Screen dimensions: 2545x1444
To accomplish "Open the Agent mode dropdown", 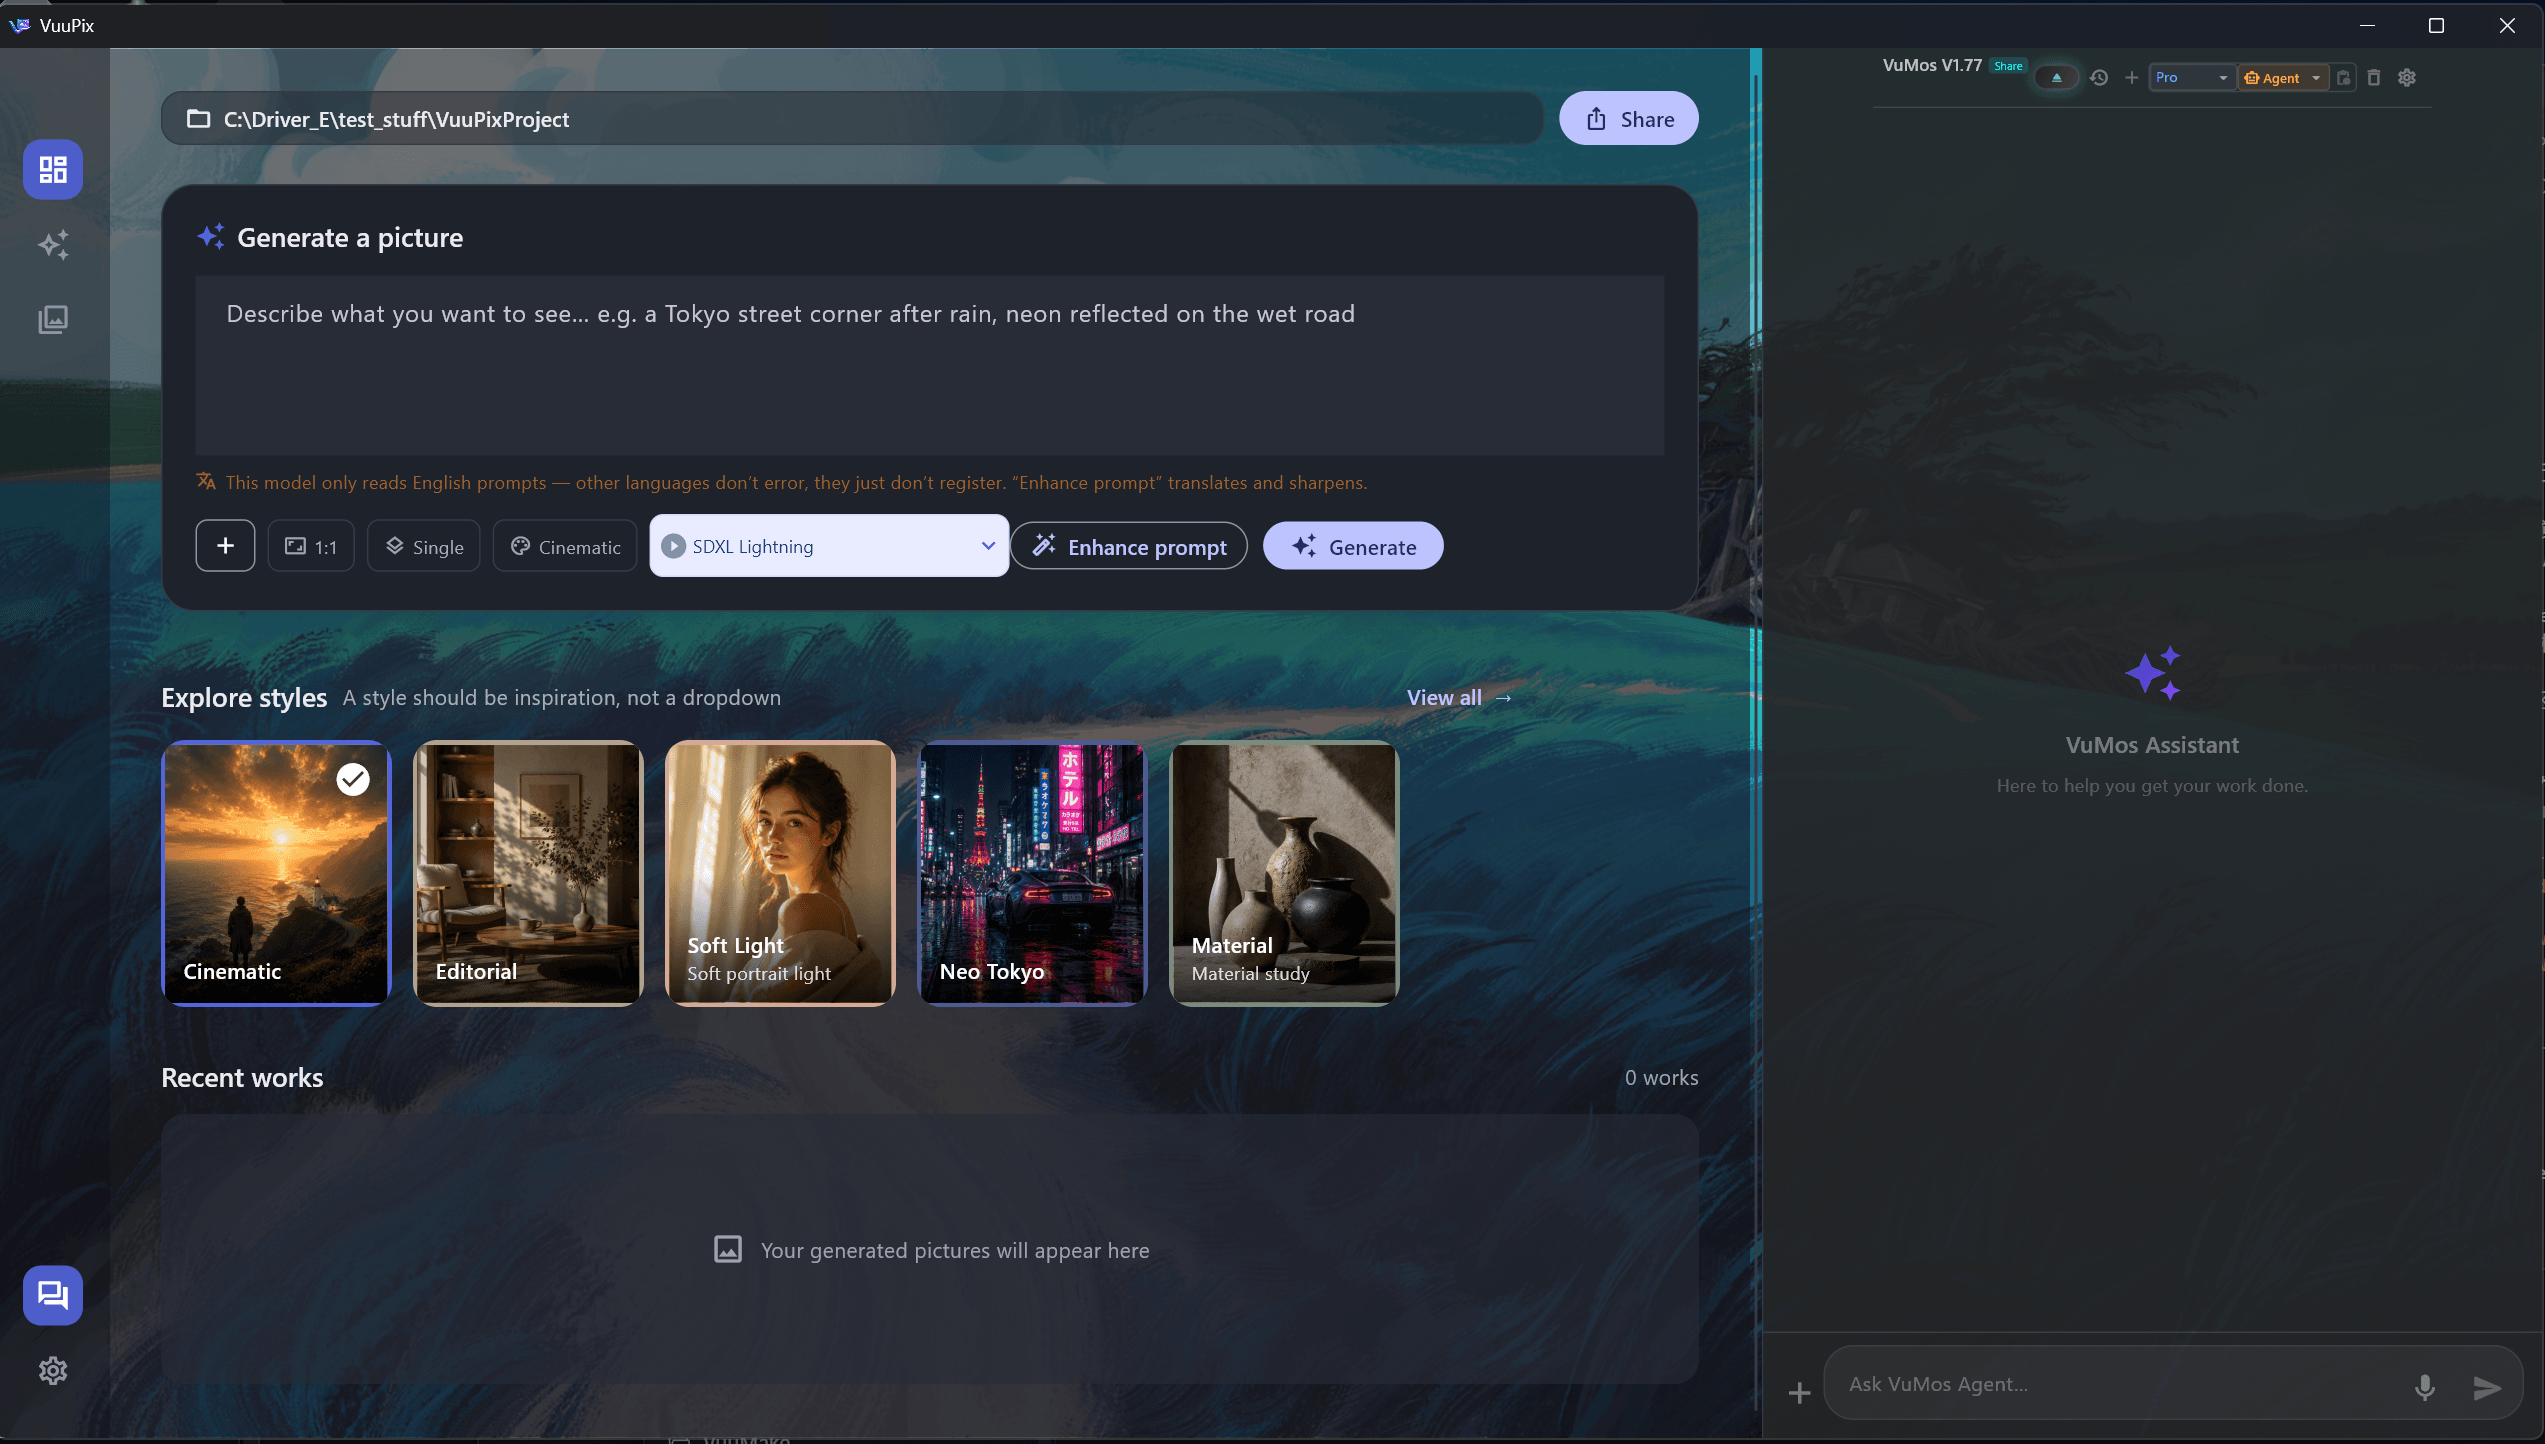I will tap(2283, 78).
